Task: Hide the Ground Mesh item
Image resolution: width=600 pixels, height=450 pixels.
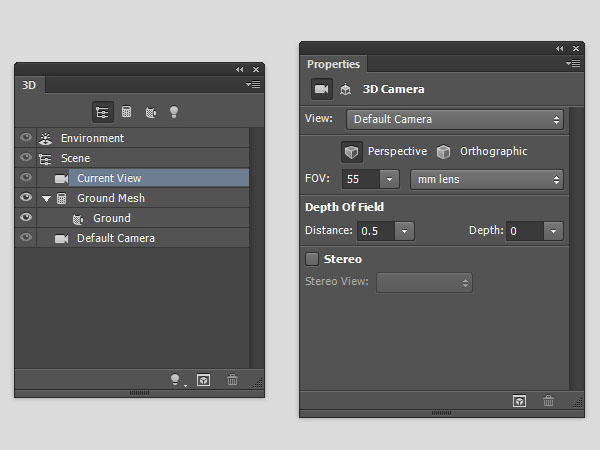Action: [x=26, y=198]
